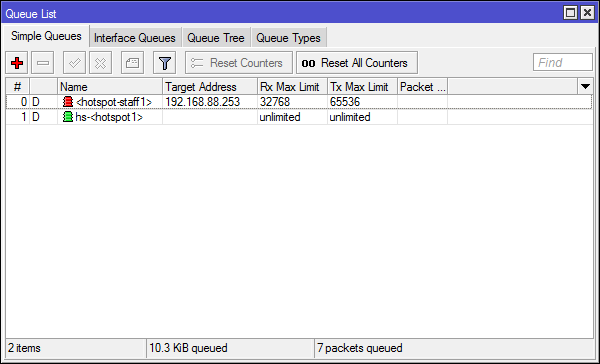The height and width of the screenshot is (364, 600).
Task: Focus the Find search field
Action: (562, 62)
